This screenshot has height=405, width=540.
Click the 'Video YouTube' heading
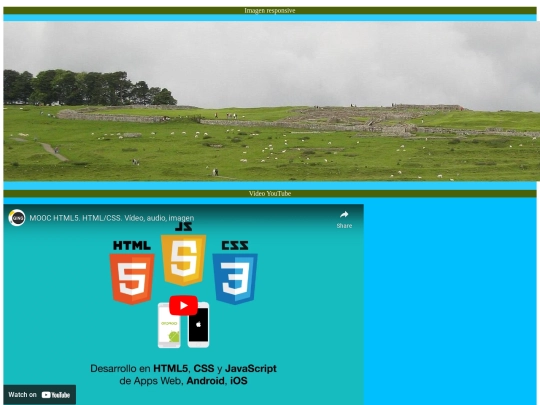tap(270, 194)
